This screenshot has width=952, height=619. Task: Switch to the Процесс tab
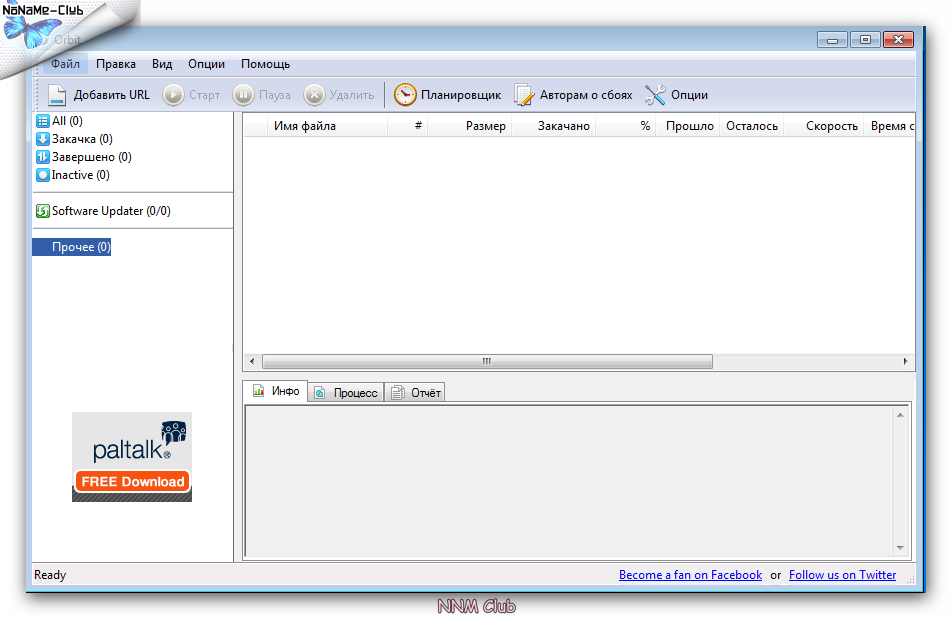pos(346,393)
